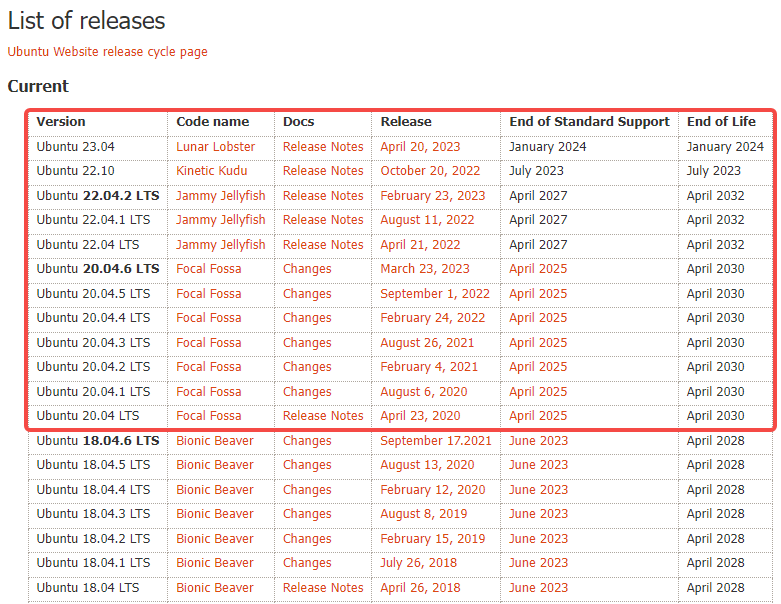Open the Ubuntu Website release cycle page link
Viewport: 781px width, 604px height.
tap(107, 52)
